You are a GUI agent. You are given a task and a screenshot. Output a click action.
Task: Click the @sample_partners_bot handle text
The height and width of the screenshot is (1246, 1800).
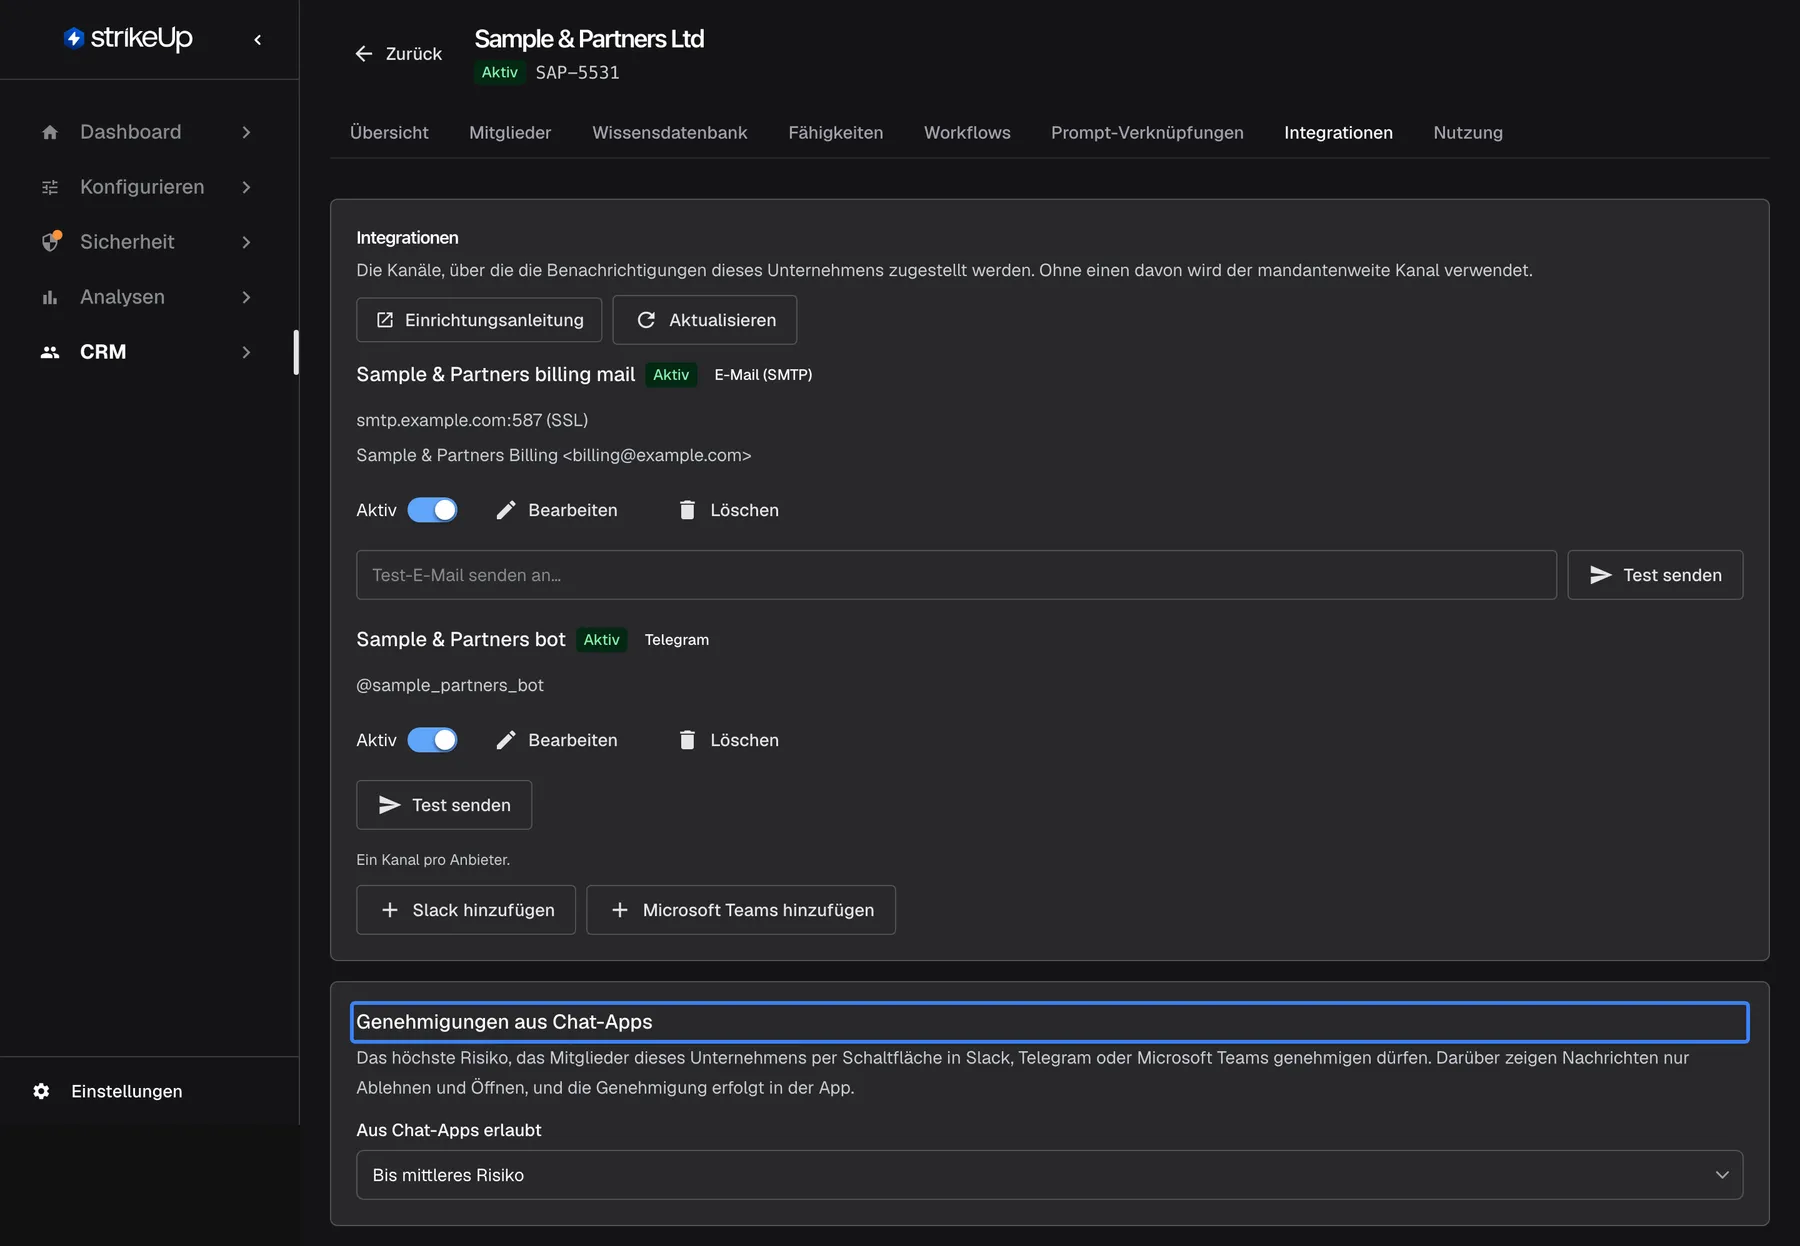[x=450, y=685]
